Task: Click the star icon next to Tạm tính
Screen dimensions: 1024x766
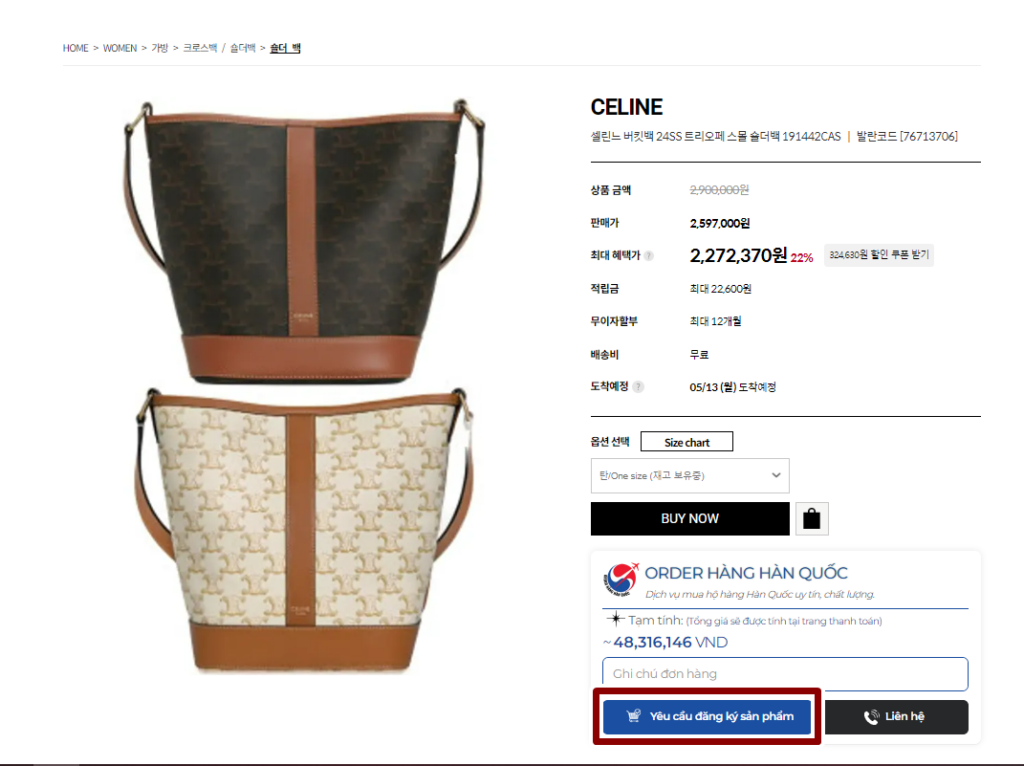Action: pyautogui.click(x=615, y=619)
